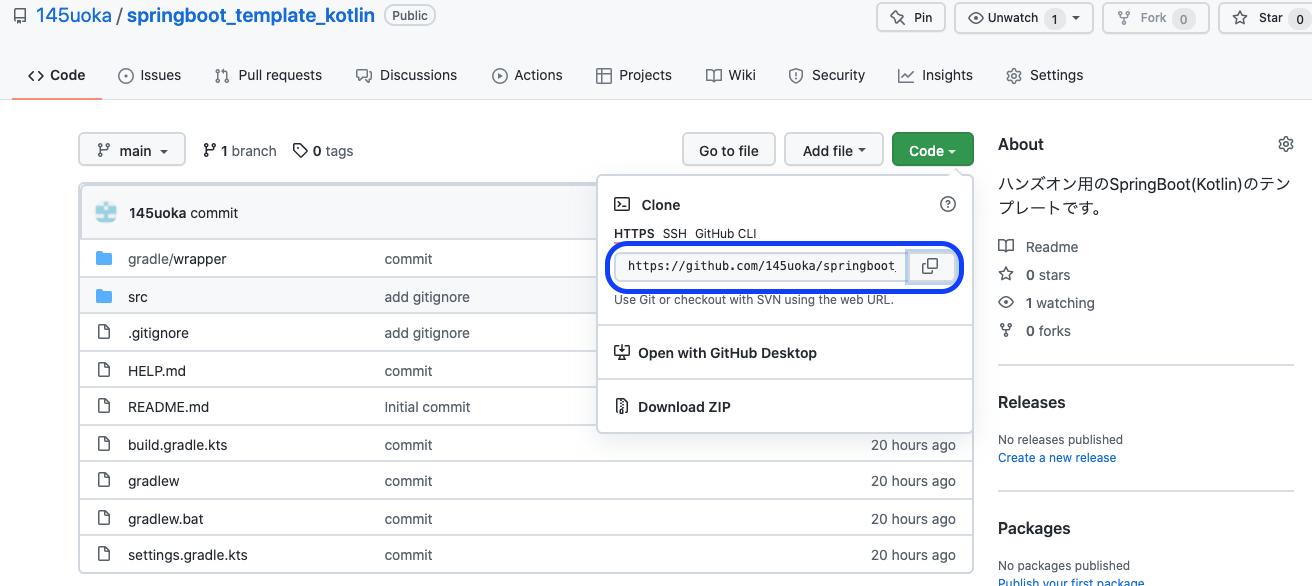Switch to the Pull requests tab
Viewport: 1312px width, 586px height.
268,75
